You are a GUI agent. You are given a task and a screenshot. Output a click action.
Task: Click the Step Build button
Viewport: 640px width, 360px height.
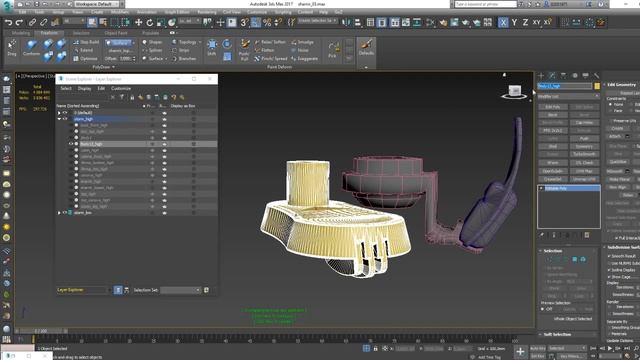86,42
